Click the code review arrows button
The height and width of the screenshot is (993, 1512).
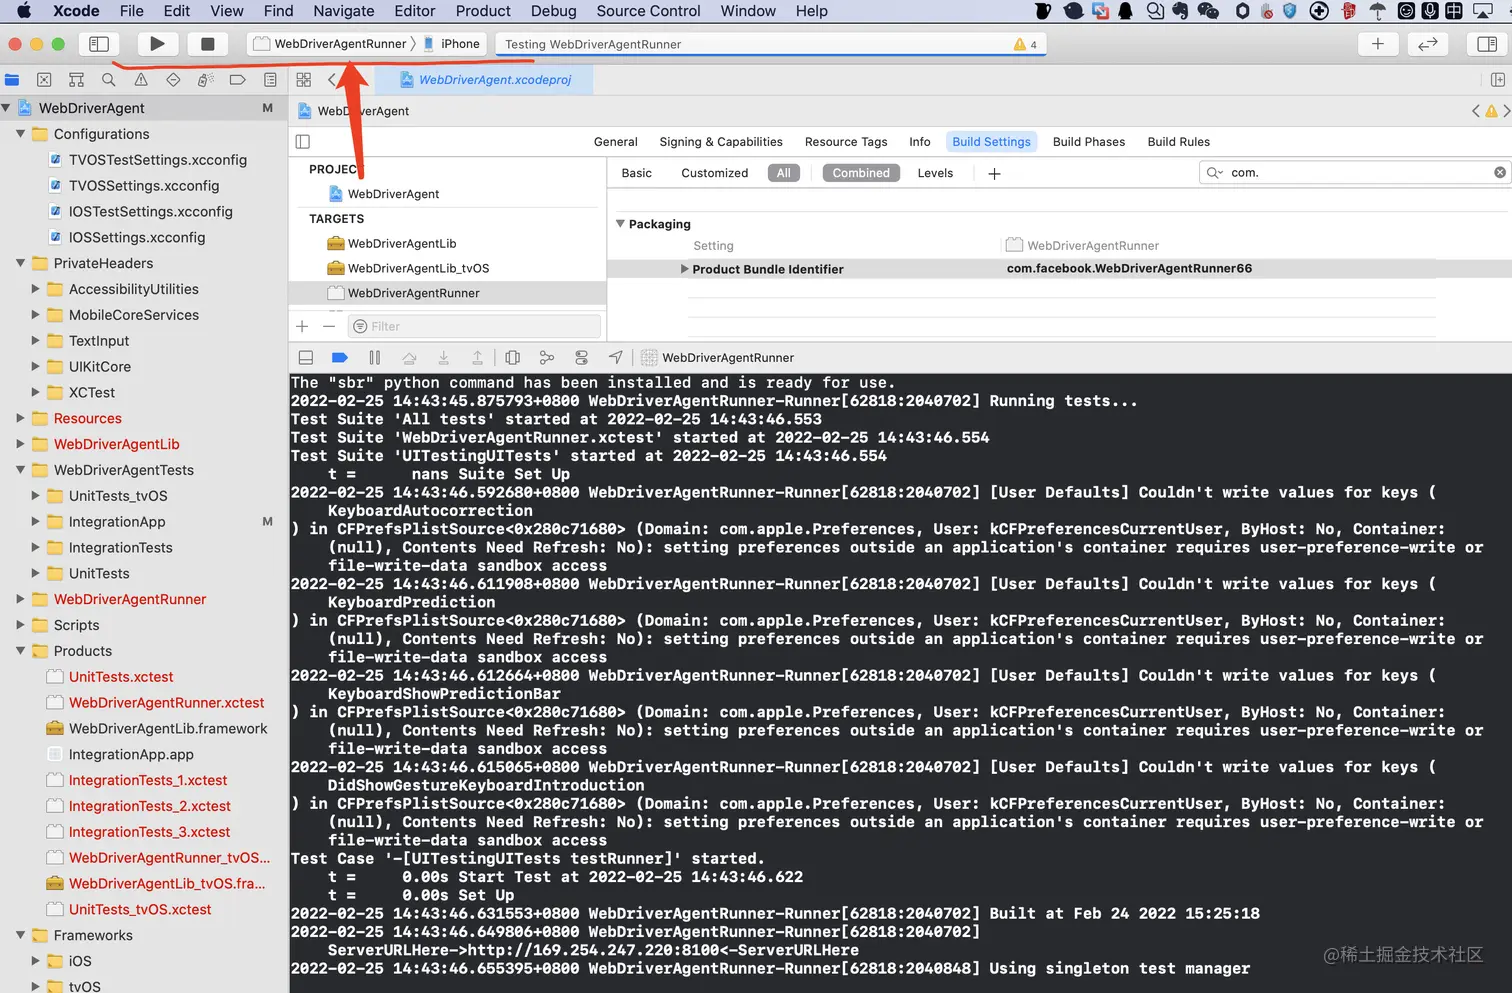1428,44
